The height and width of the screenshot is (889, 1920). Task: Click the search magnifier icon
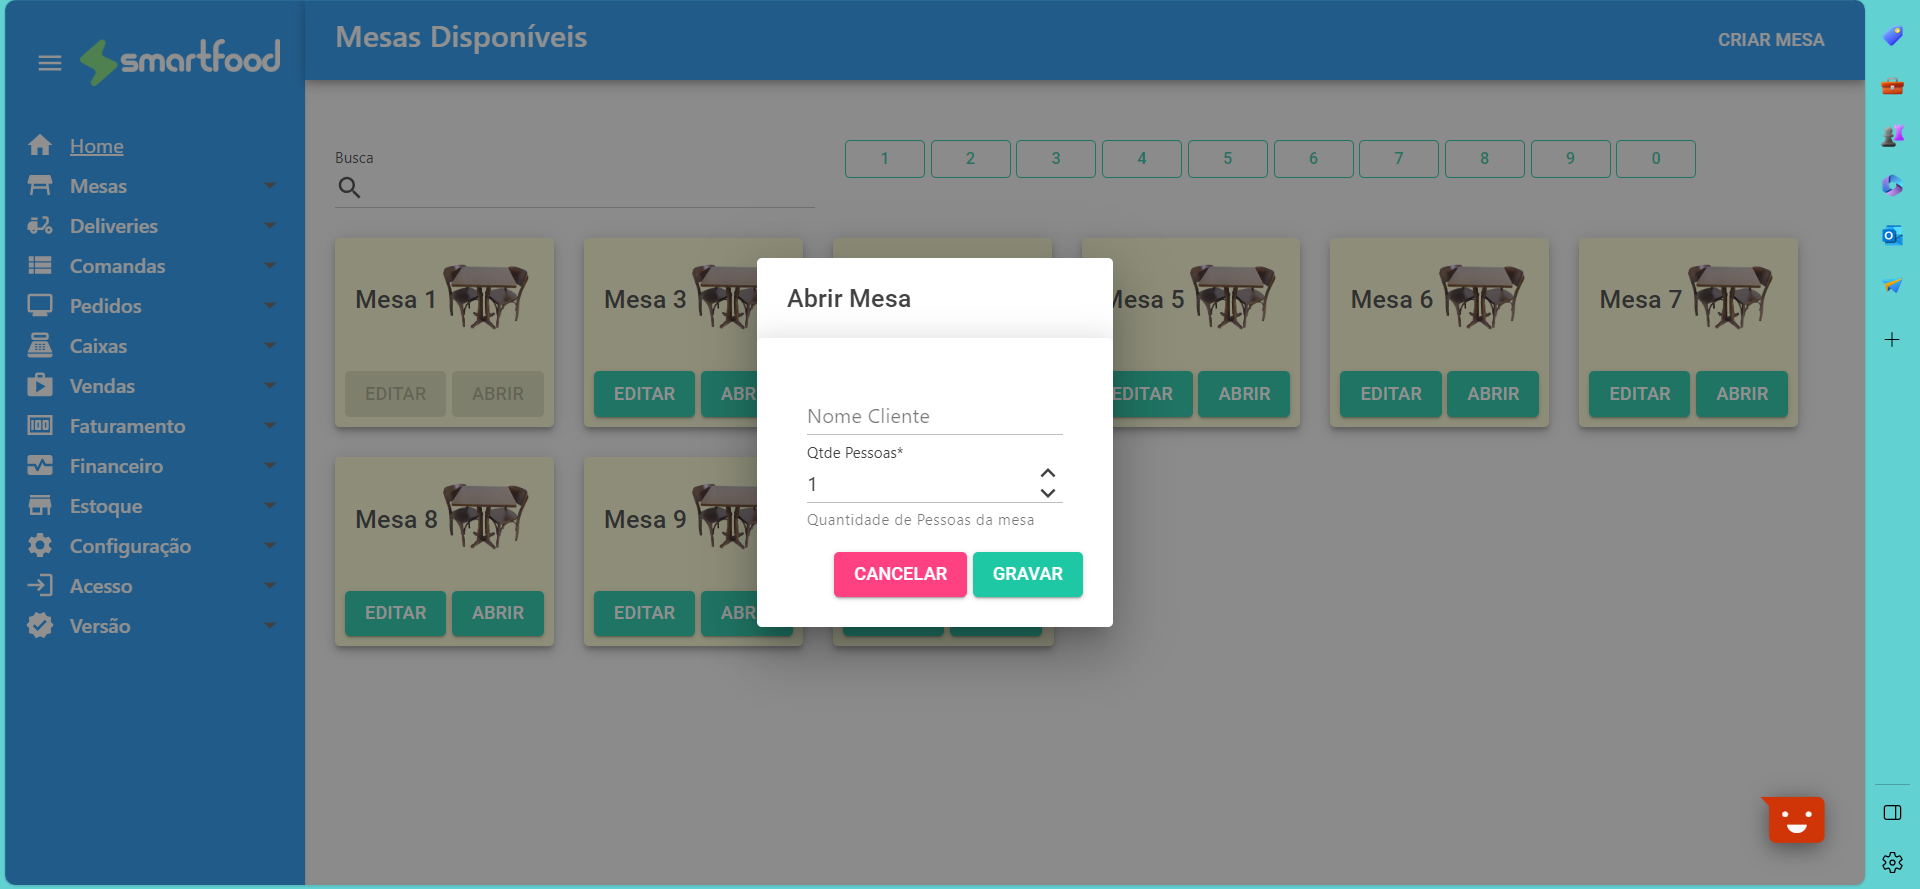point(349,187)
